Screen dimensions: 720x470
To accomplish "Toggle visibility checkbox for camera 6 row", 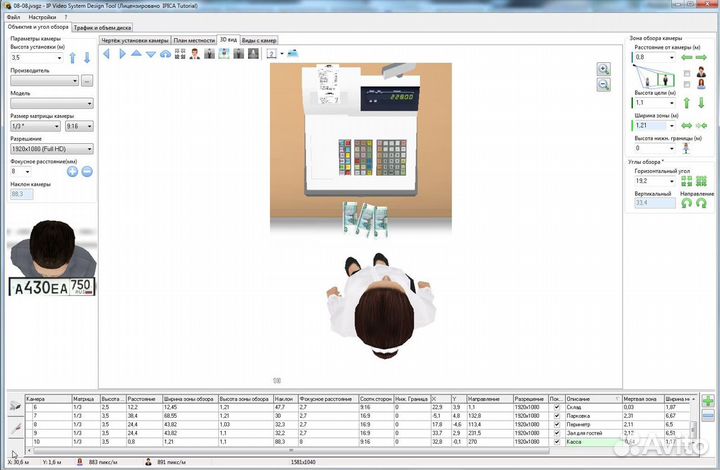I will tap(557, 407).
